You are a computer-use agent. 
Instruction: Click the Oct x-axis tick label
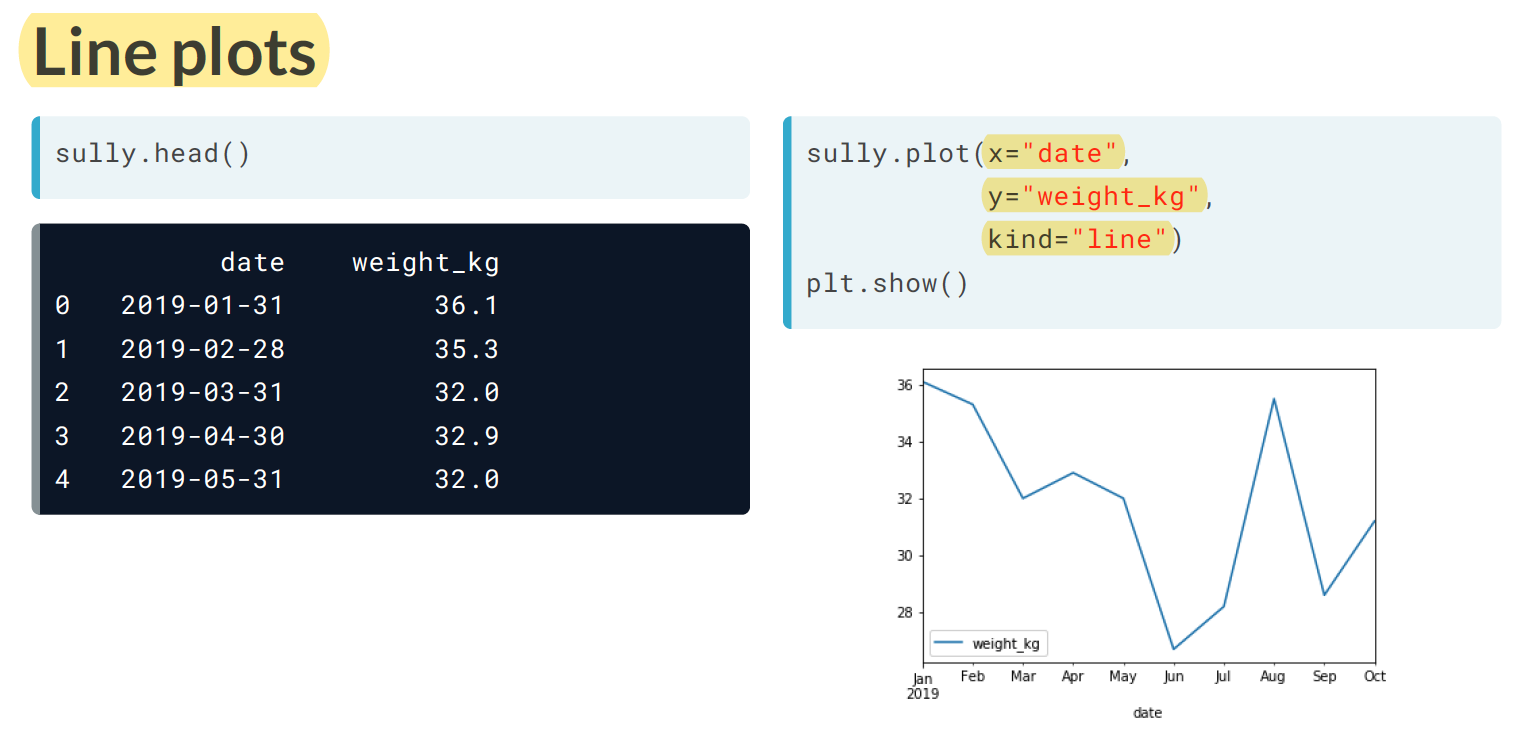[1375, 677]
